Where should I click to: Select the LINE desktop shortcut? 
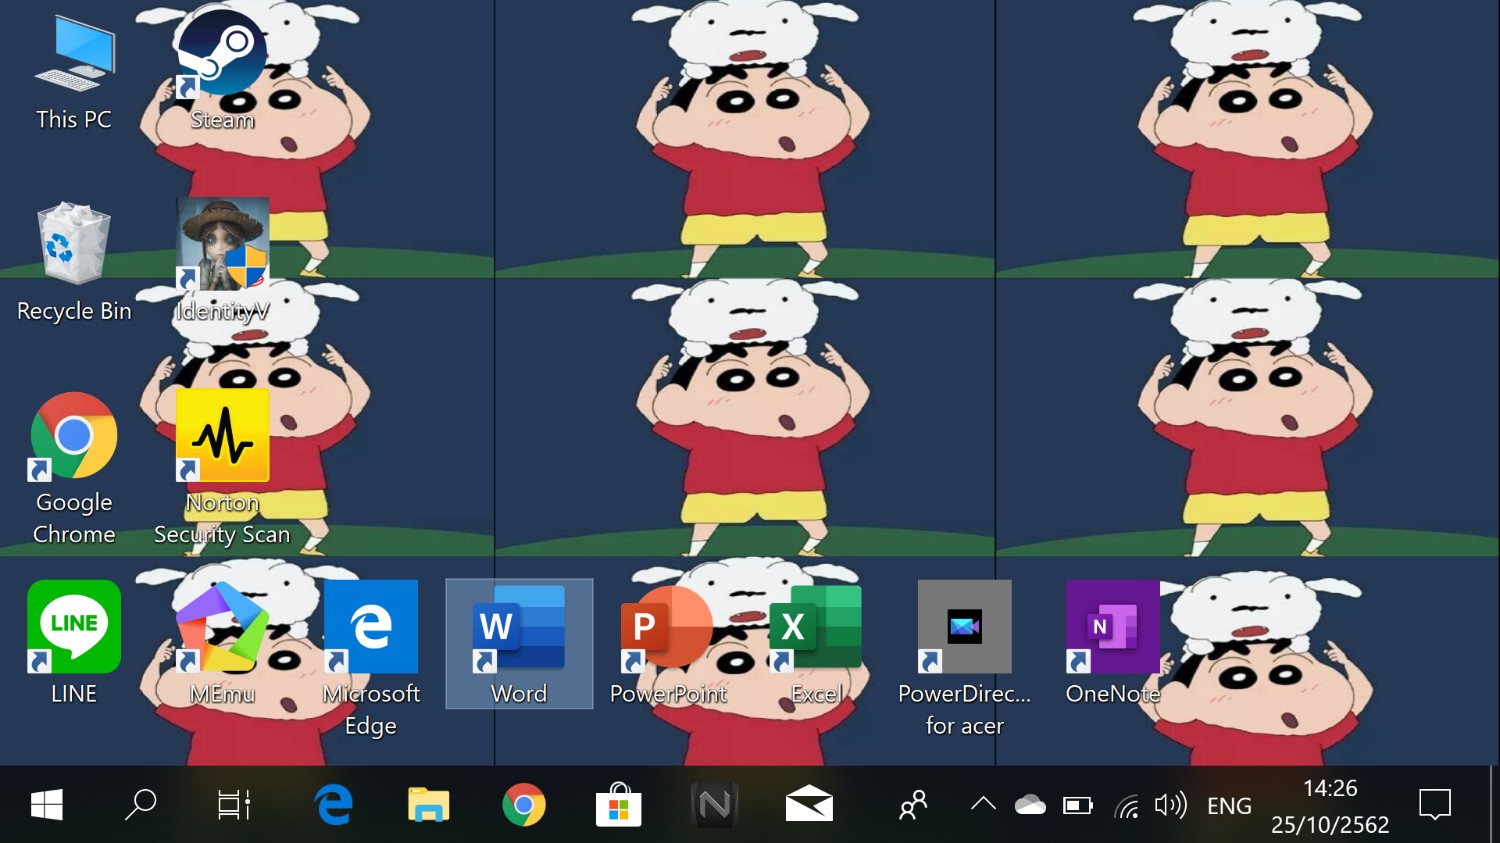coord(74,643)
